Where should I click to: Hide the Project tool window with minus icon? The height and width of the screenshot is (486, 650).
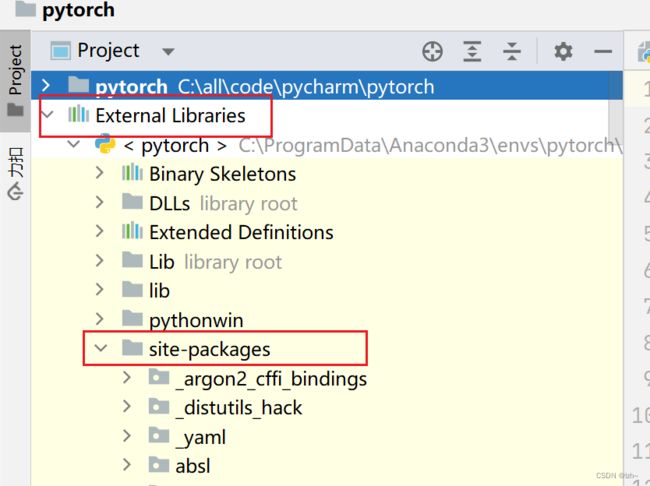tap(603, 52)
